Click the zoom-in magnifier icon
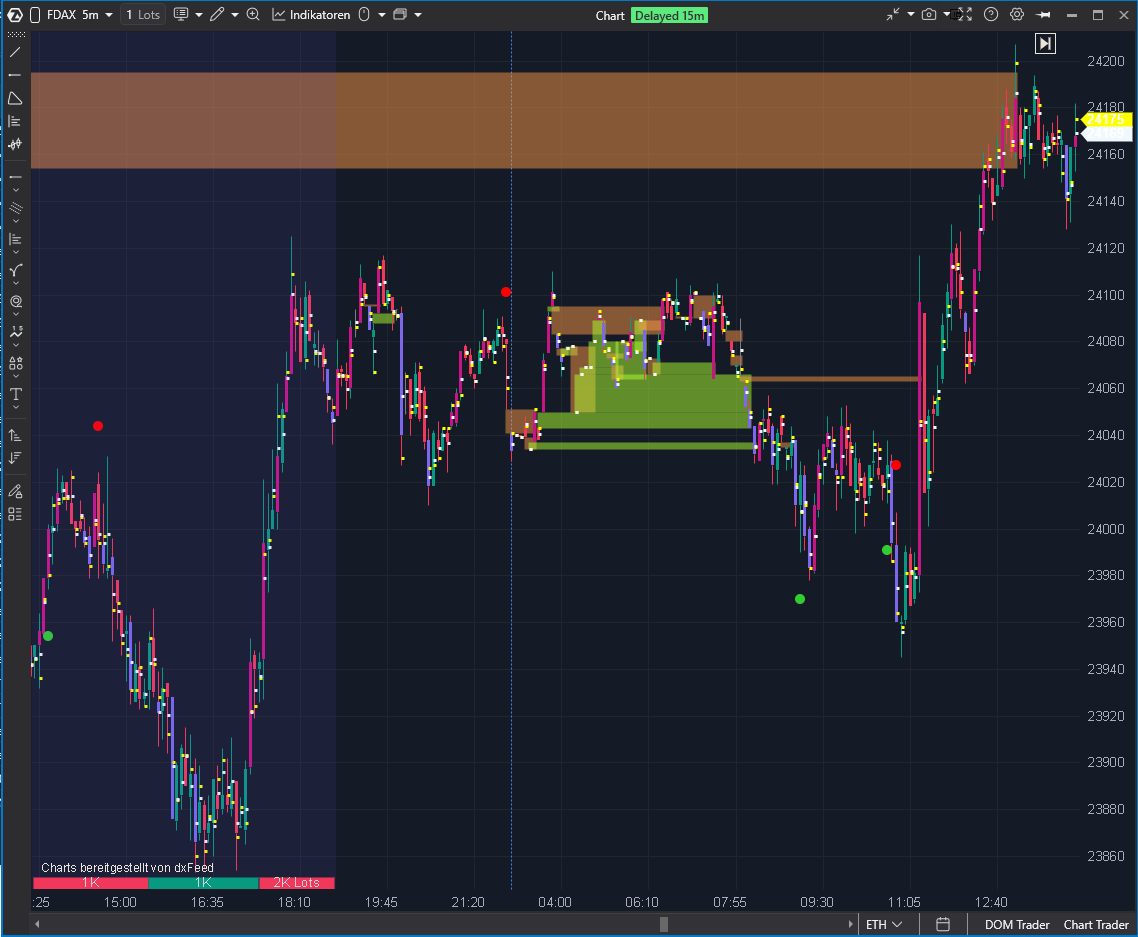This screenshot has width=1138, height=937. tap(253, 15)
